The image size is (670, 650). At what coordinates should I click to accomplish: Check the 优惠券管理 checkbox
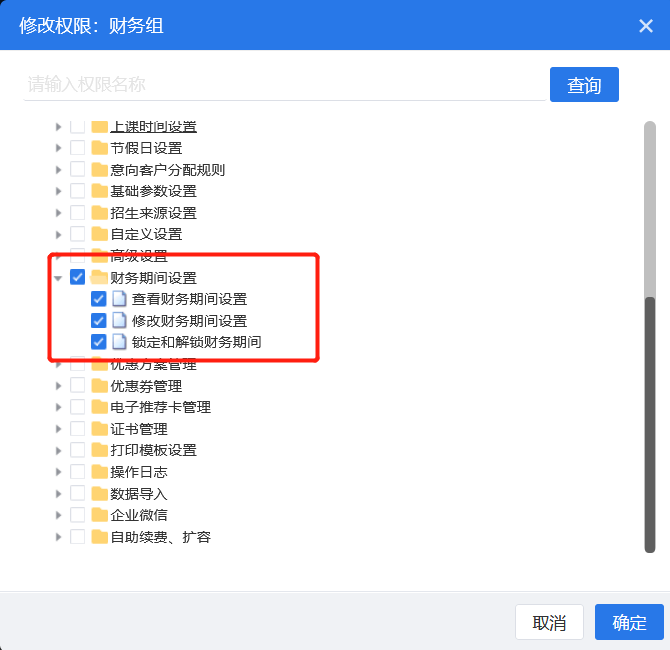77,385
